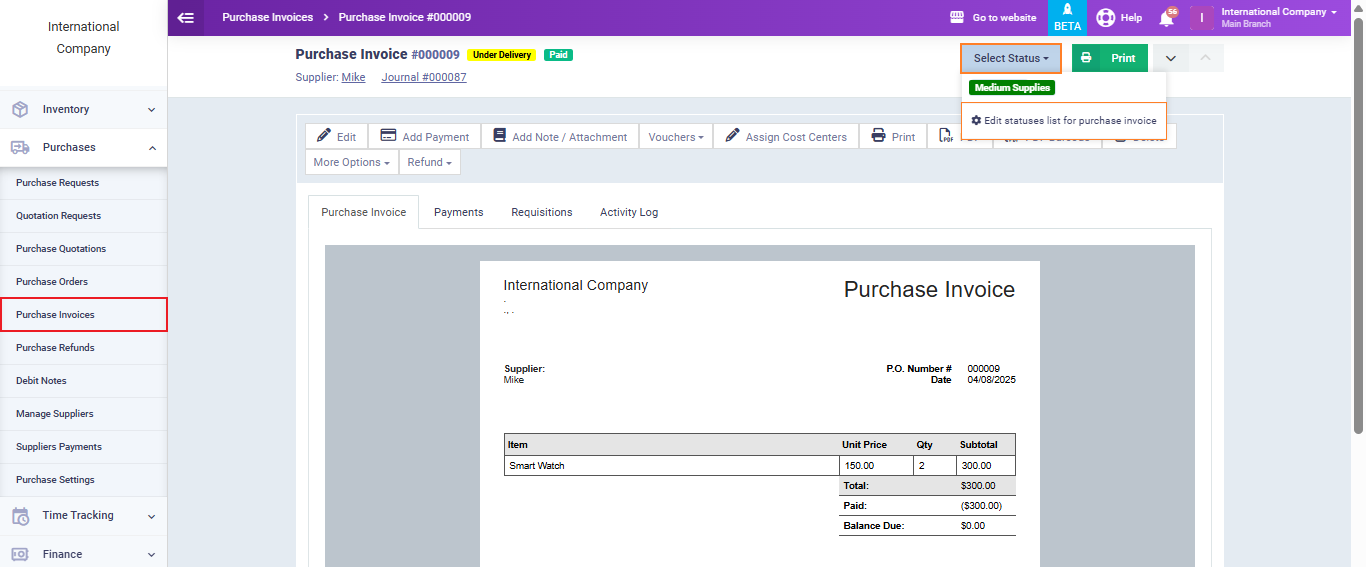Image resolution: width=1366 pixels, height=567 pixels.
Task: Open the Select Status dropdown
Action: pos(1011,58)
